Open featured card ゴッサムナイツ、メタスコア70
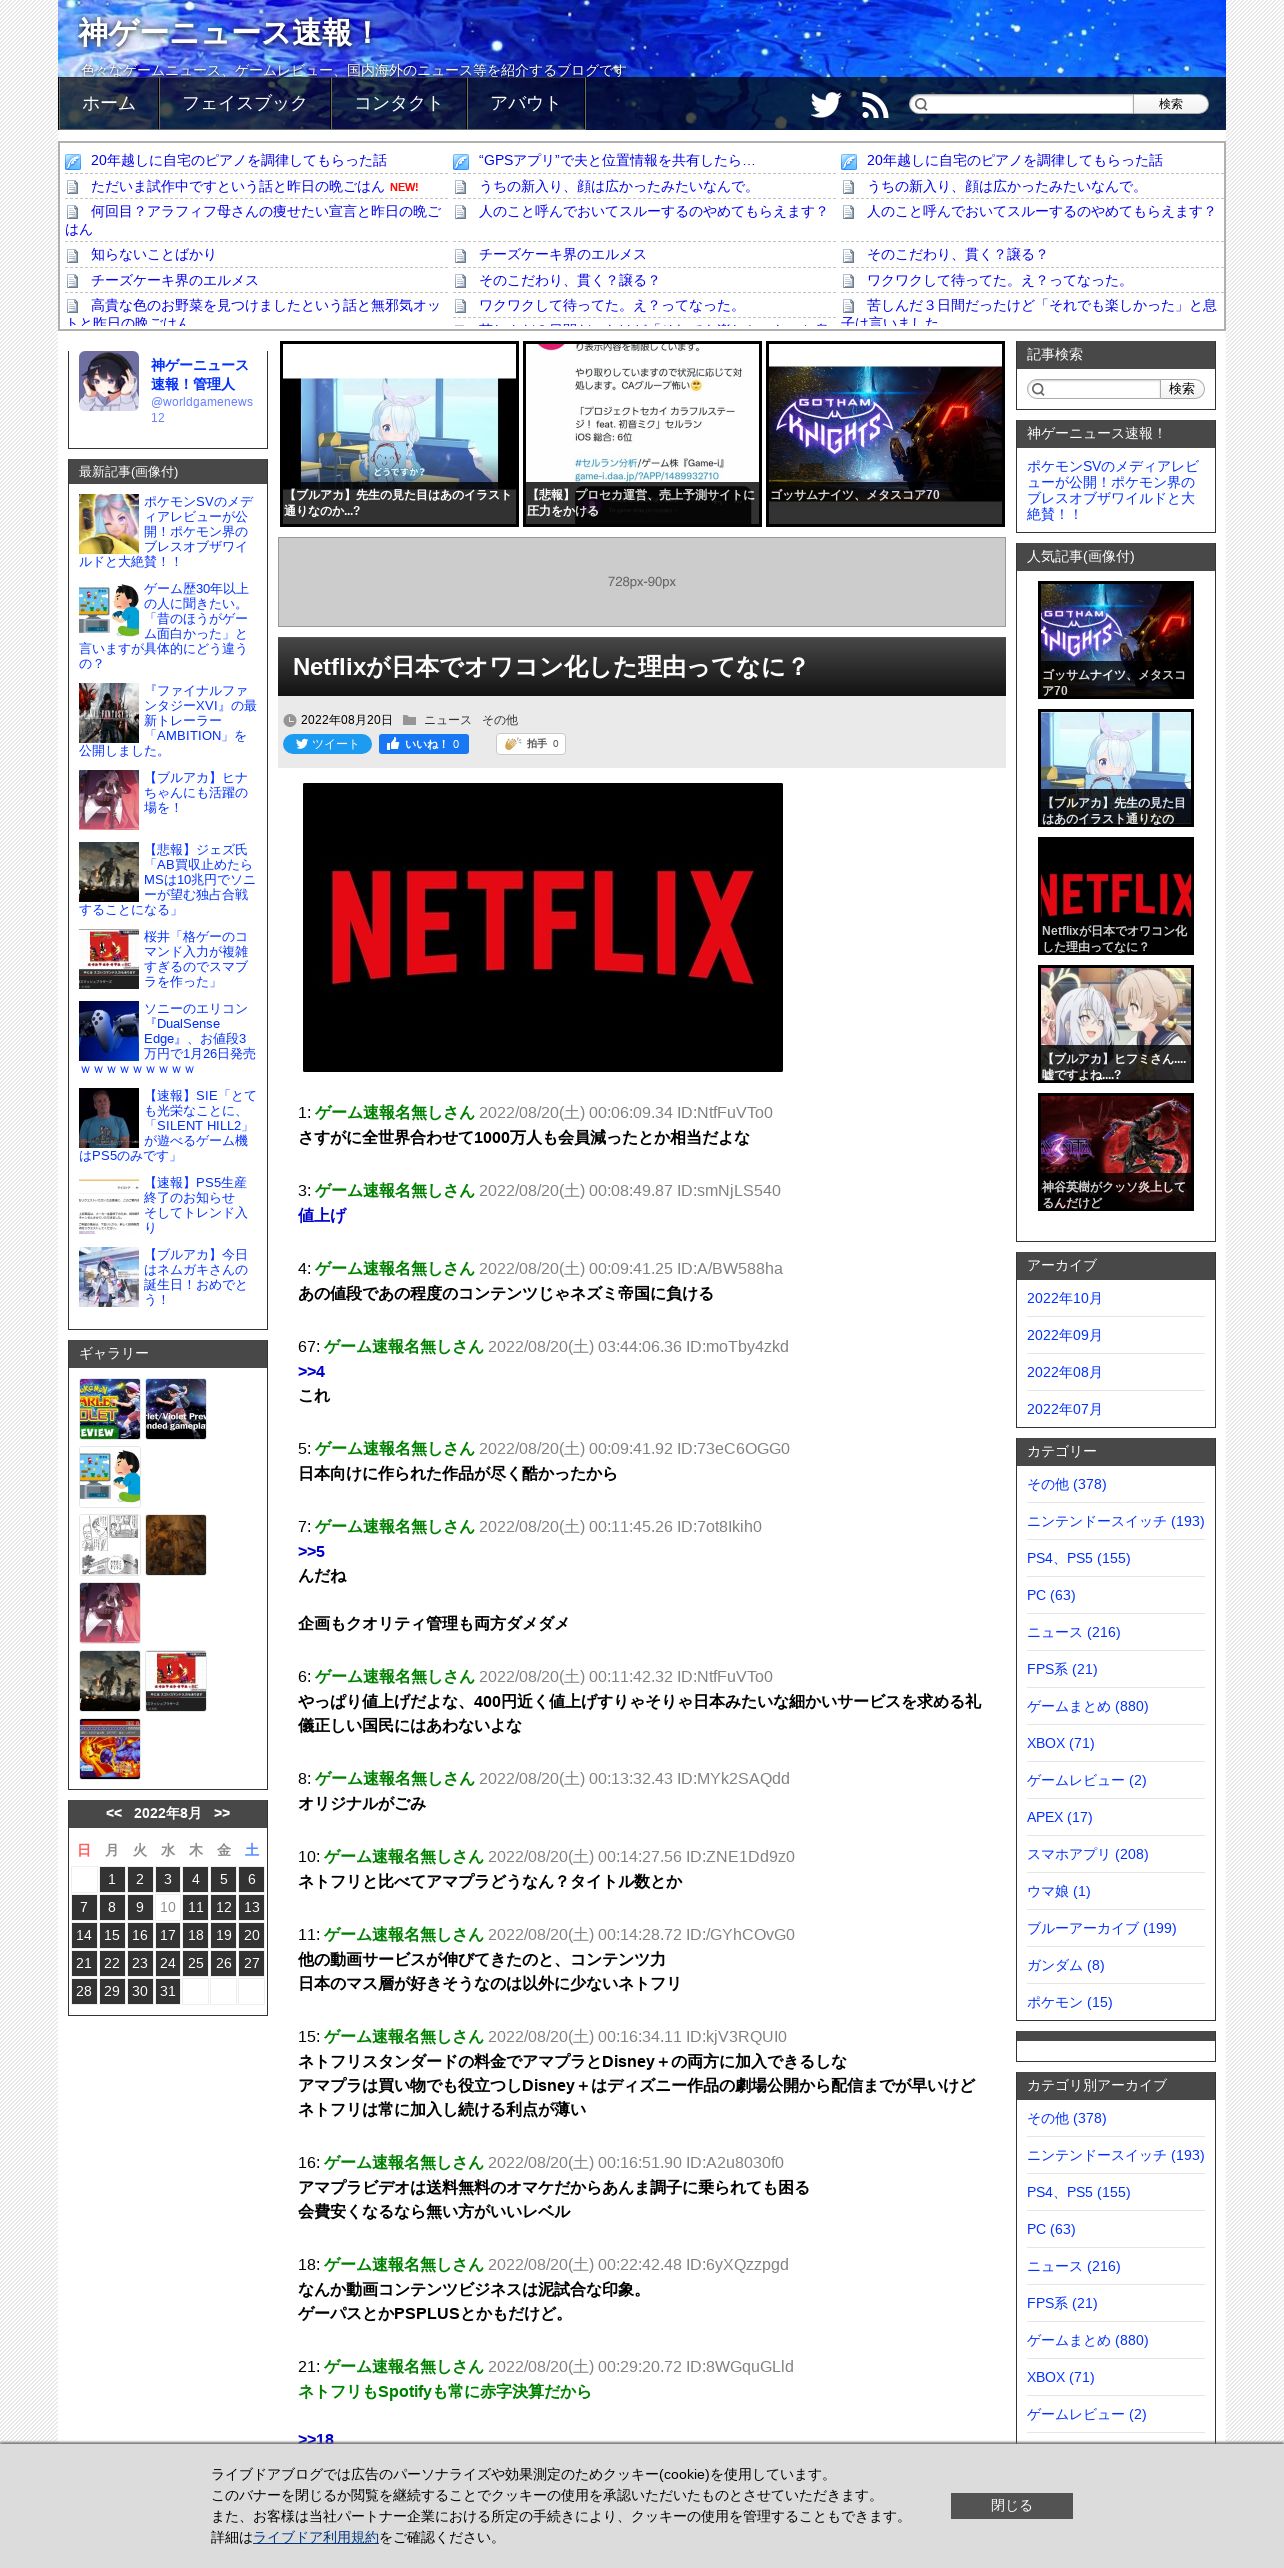 pyautogui.click(x=885, y=434)
